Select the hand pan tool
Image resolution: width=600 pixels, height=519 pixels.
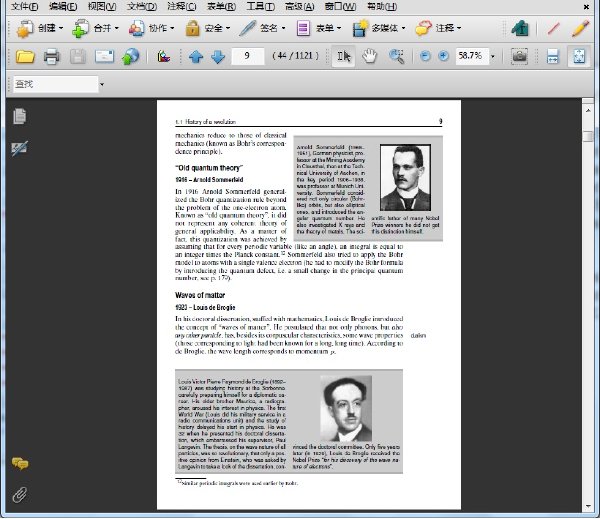[369, 56]
